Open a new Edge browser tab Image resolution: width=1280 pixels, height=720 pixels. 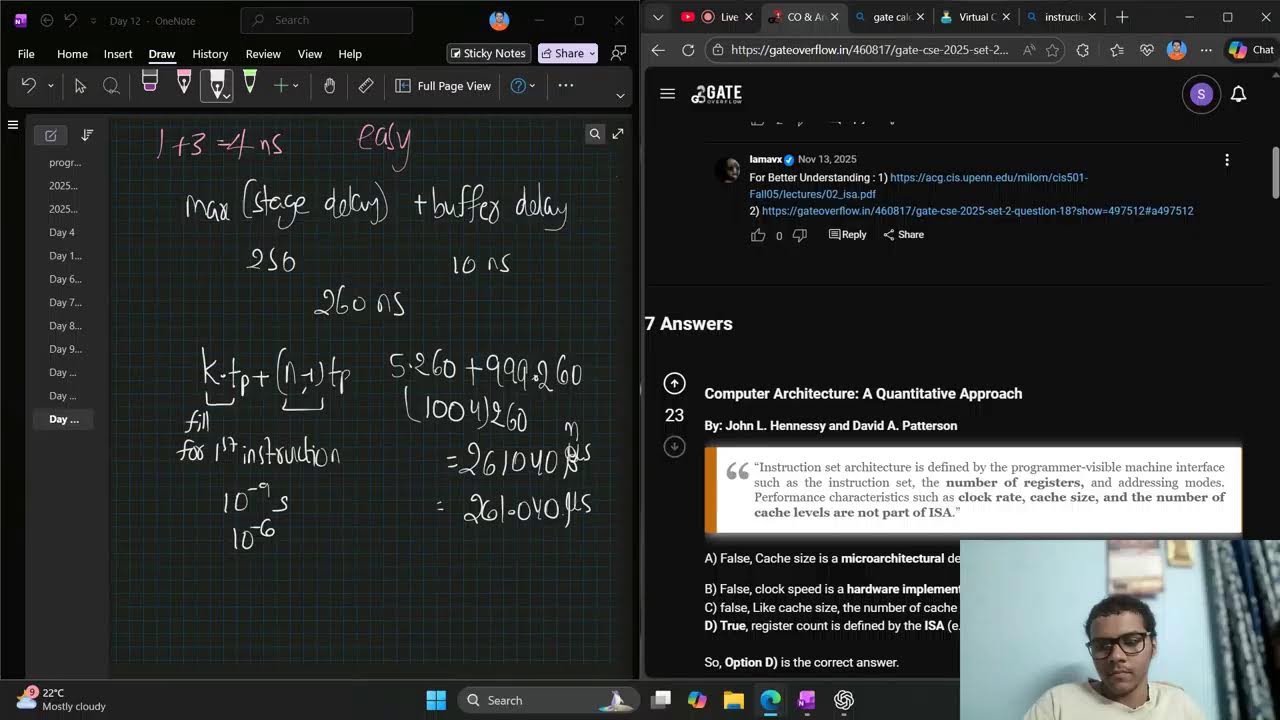point(1122,17)
